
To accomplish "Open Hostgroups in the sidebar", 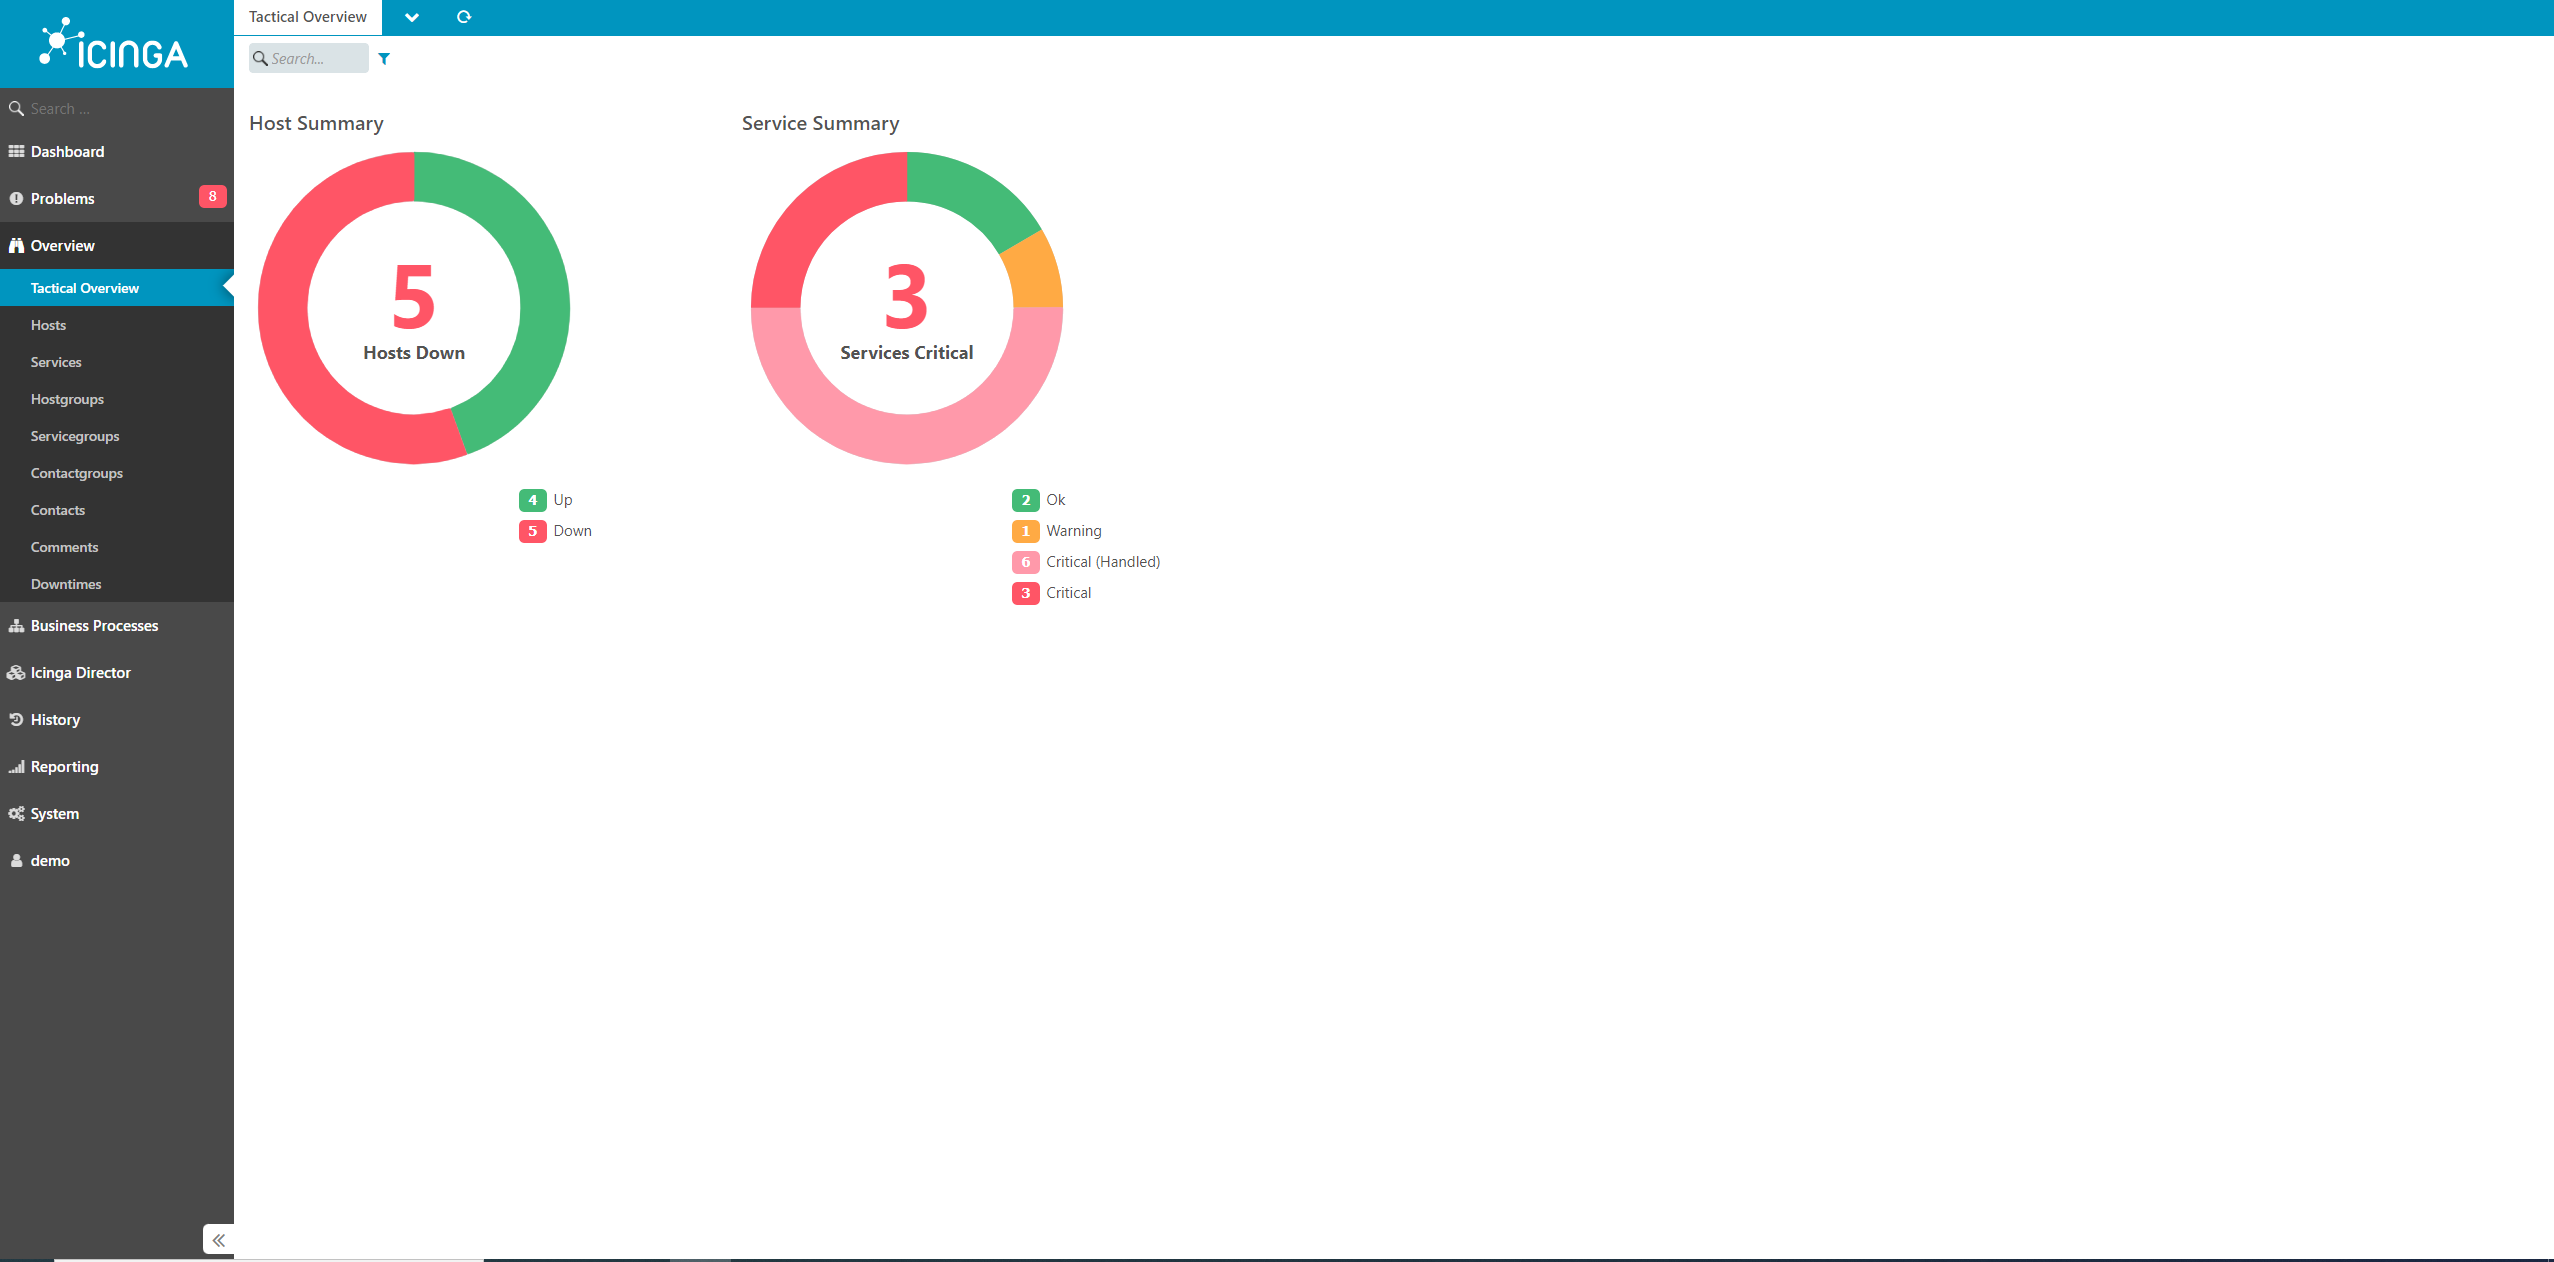I will pyautogui.click(x=67, y=399).
